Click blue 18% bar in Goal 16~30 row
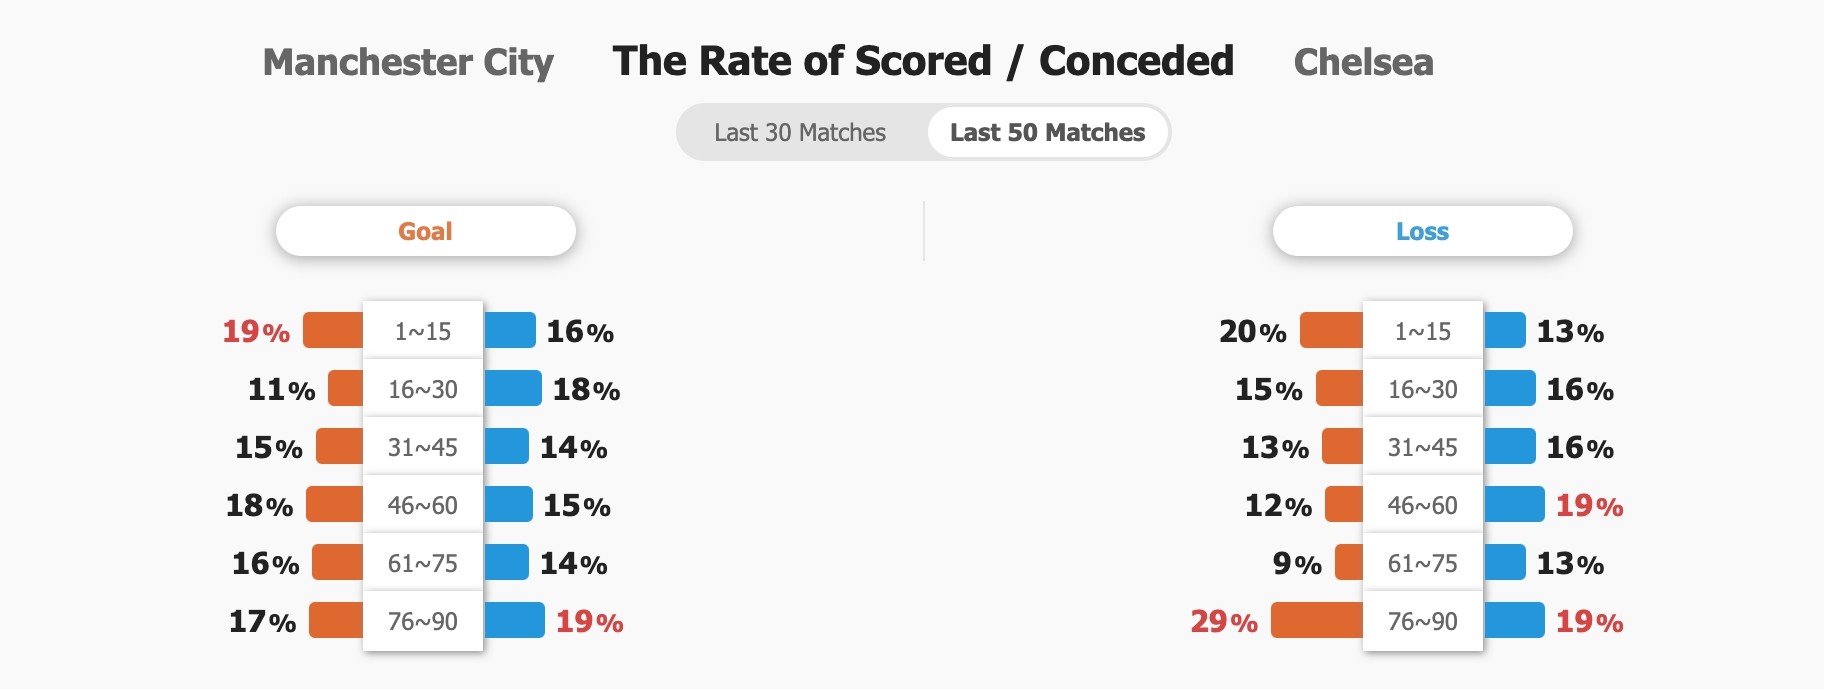 point(513,388)
